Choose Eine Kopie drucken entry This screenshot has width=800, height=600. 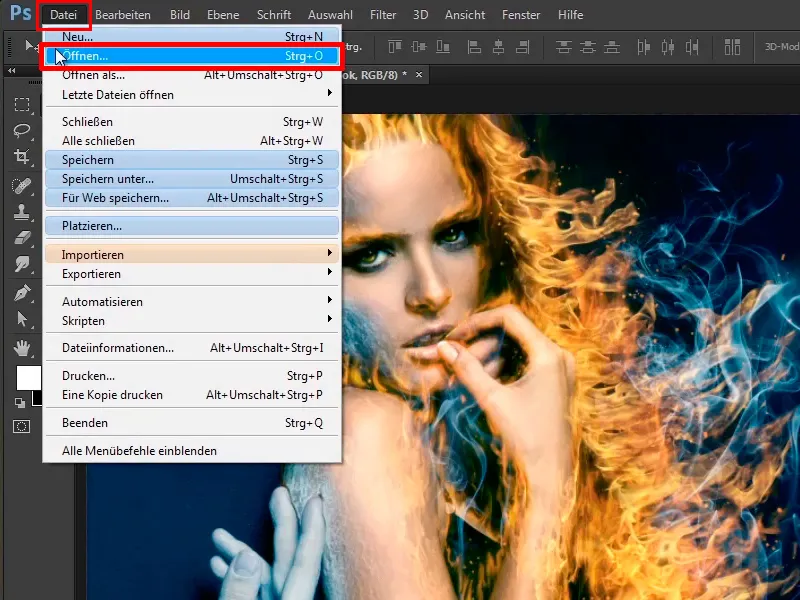coord(192,395)
